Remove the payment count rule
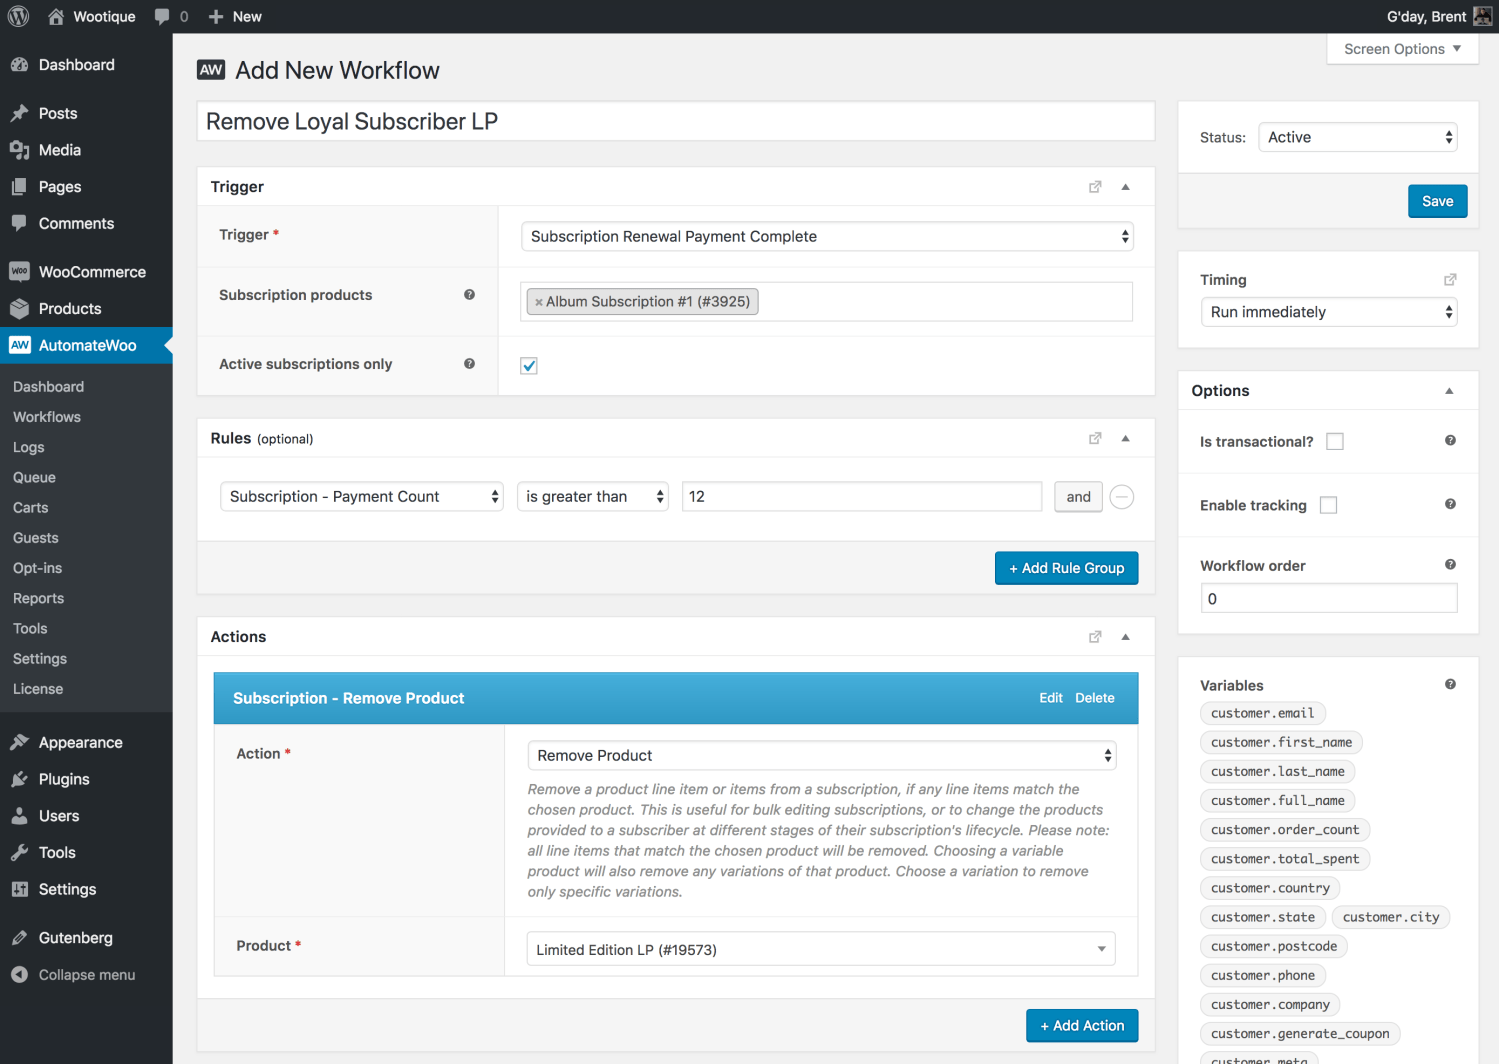This screenshot has width=1499, height=1064. 1122,497
